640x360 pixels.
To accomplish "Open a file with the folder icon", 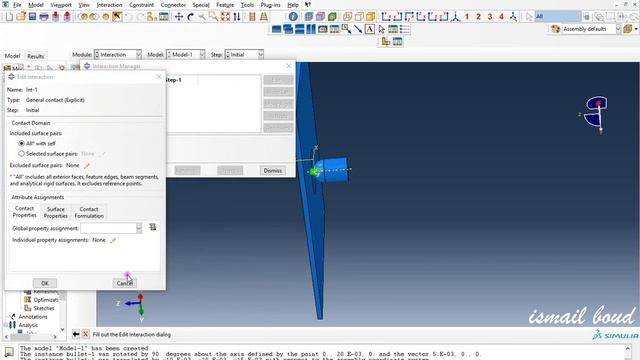I will [x=21, y=17].
